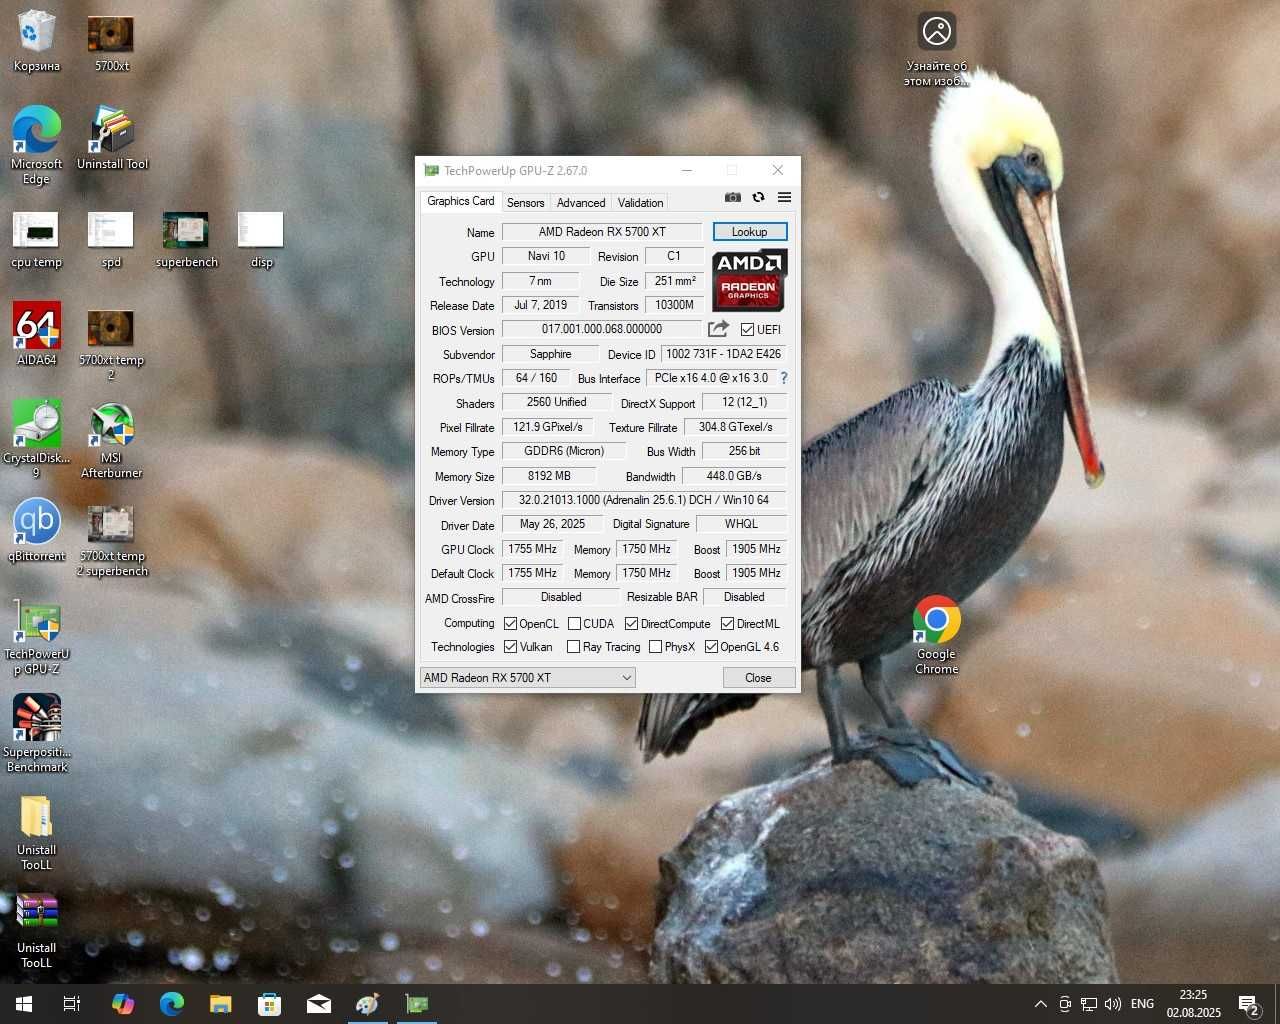Switch to the Sensors tab
This screenshot has width=1280, height=1024.
[x=525, y=203]
